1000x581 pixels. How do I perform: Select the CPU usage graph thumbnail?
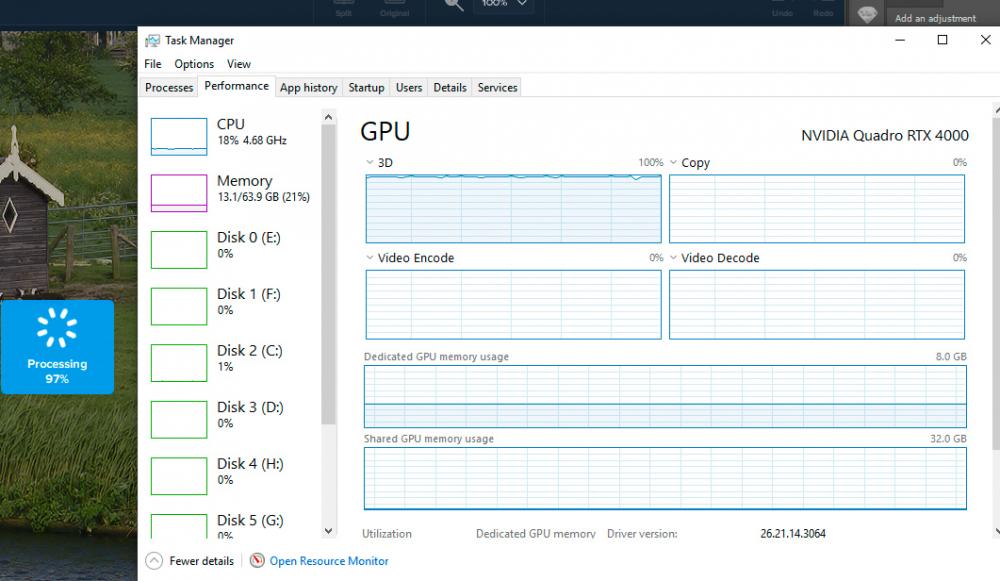click(179, 136)
